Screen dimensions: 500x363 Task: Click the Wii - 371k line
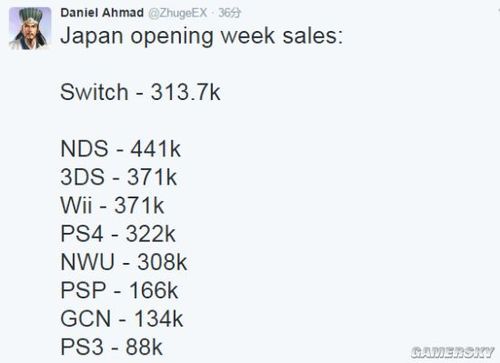click(112, 205)
